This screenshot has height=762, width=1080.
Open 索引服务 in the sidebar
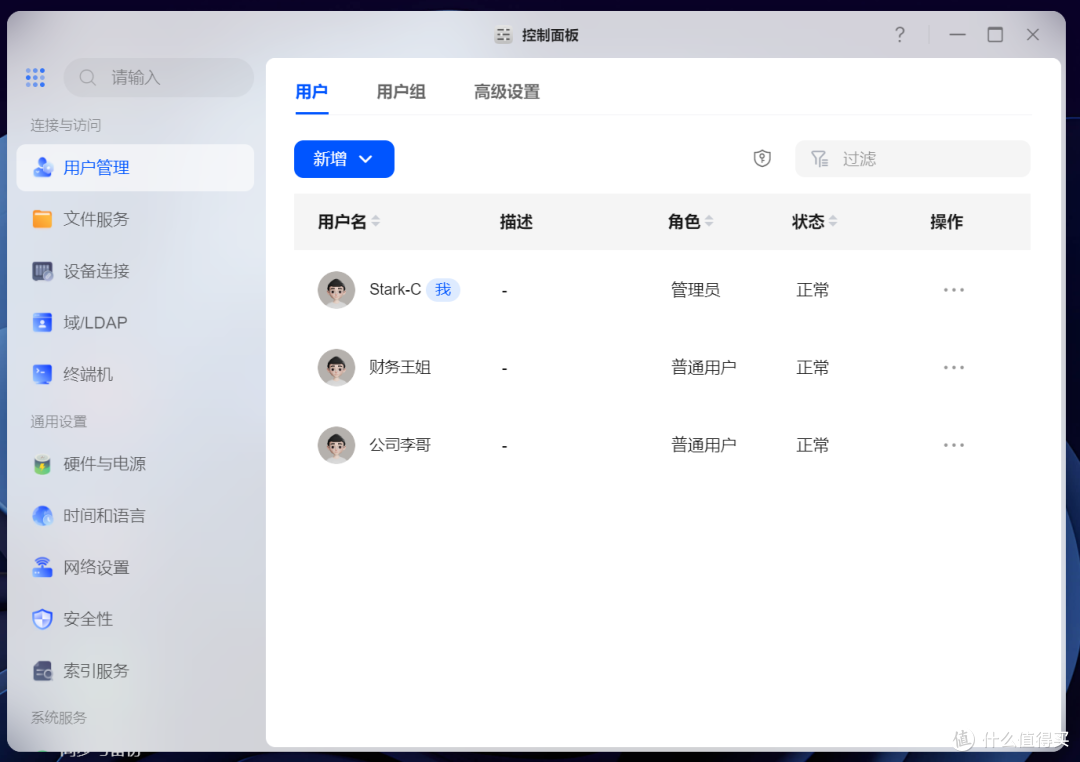[135, 670]
